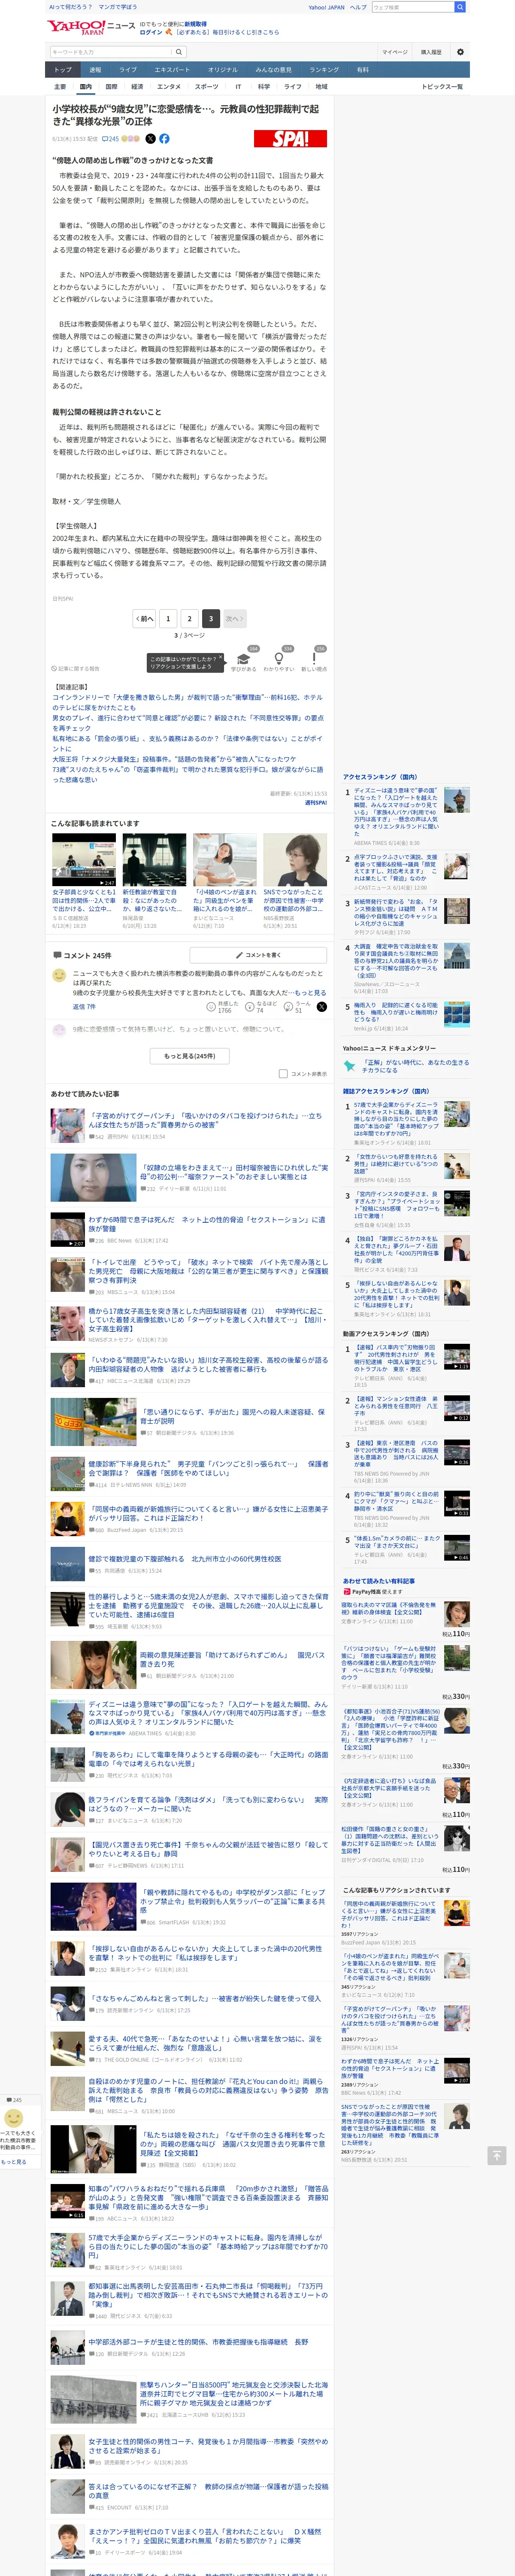Select オリジナル tab
Screen dimensions: 515x2576
click(x=223, y=70)
